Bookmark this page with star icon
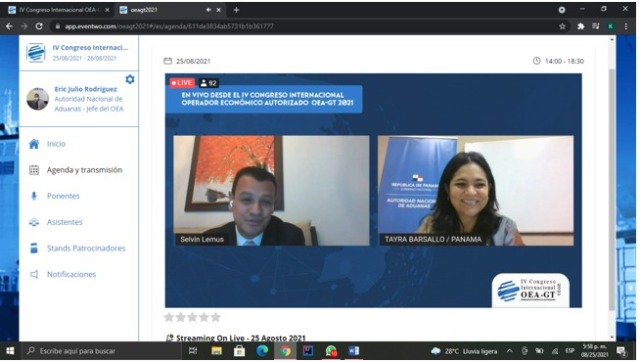This screenshot has height=362, width=640. tap(562, 26)
